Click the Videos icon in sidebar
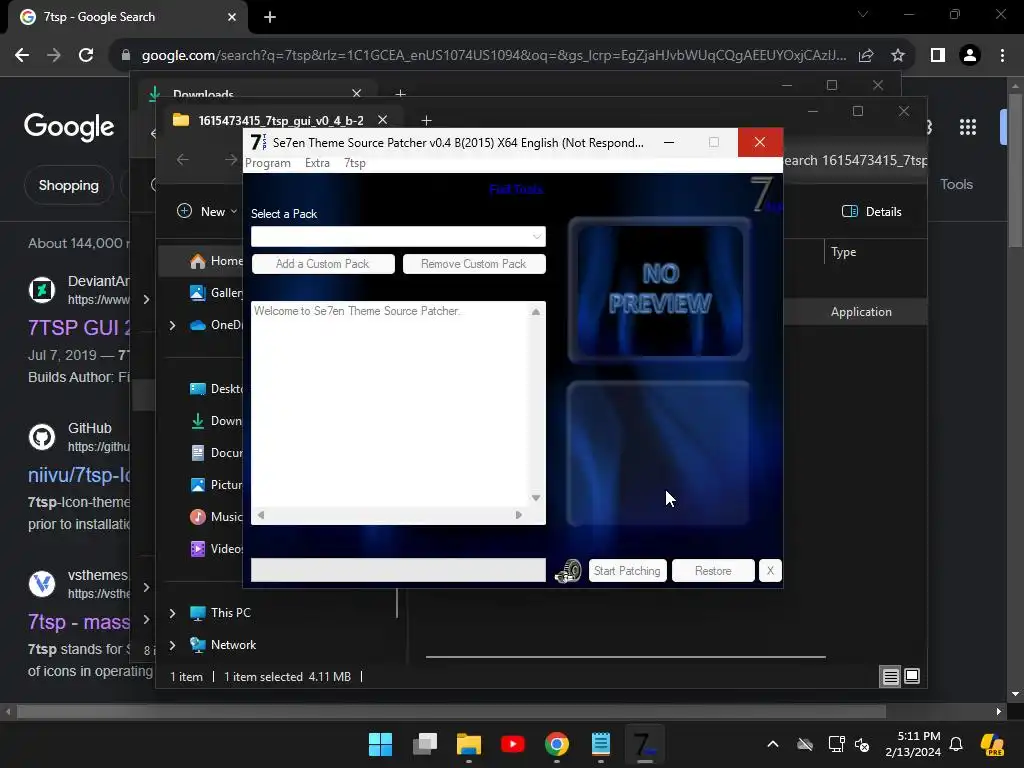The width and height of the screenshot is (1024, 768). (198, 549)
